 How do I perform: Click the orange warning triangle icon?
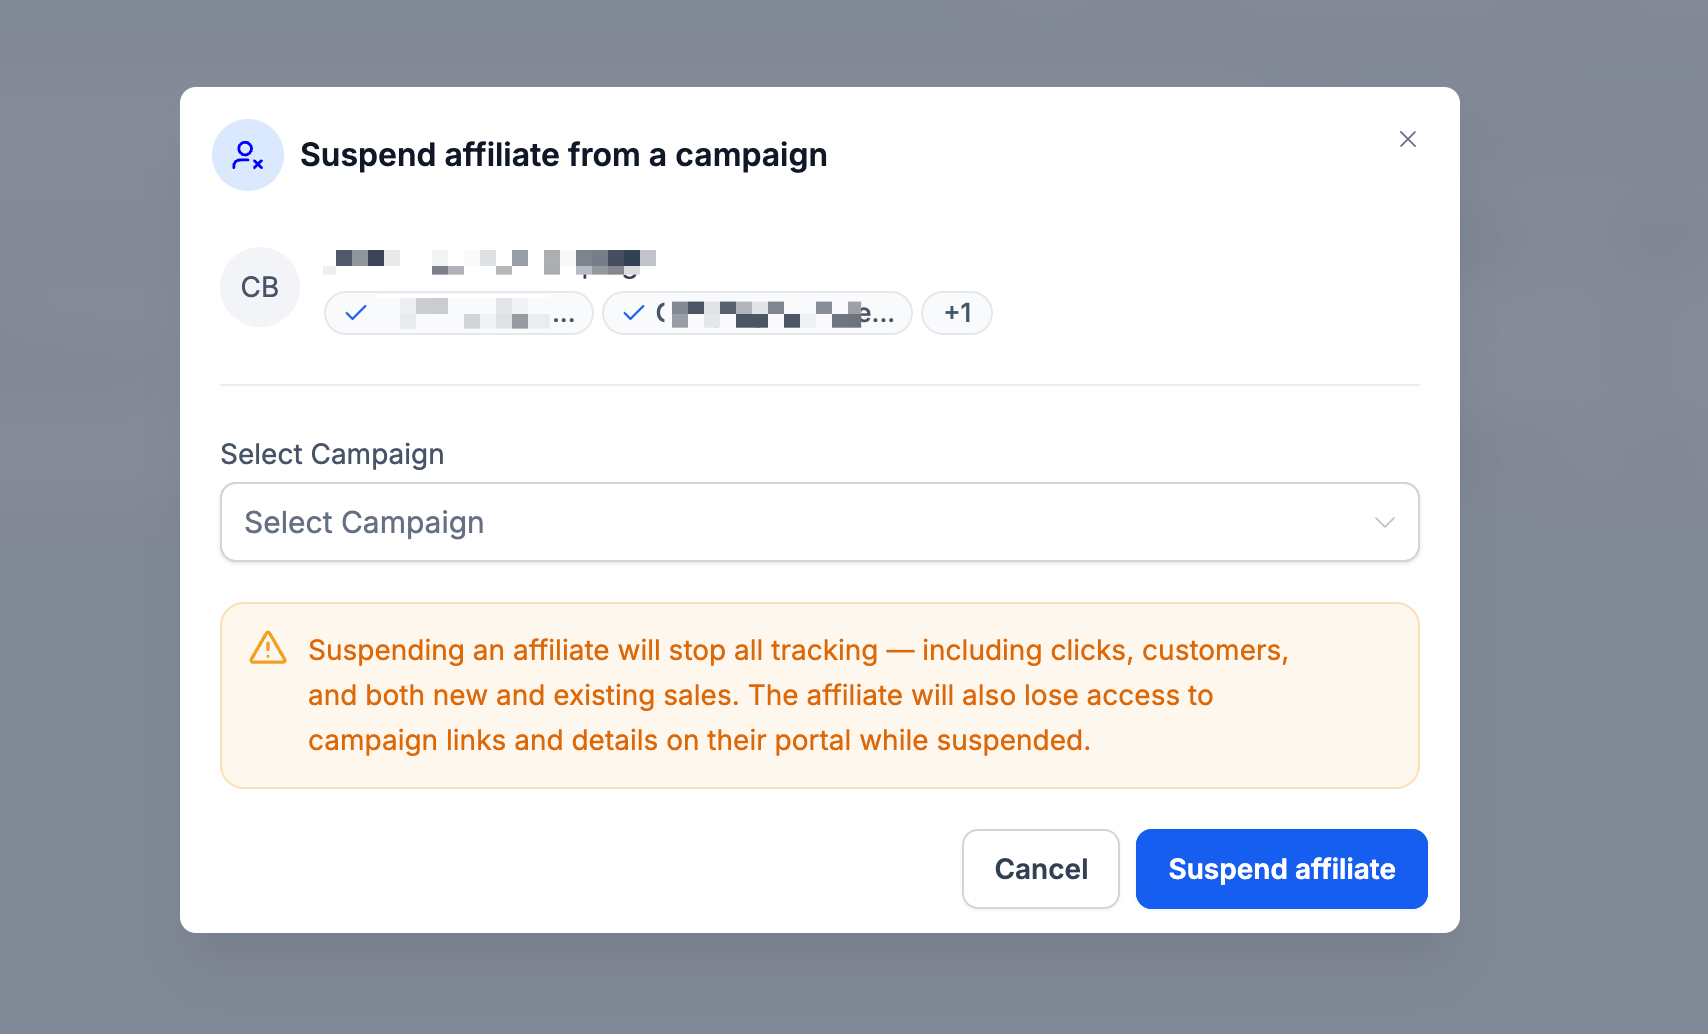click(x=268, y=649)
